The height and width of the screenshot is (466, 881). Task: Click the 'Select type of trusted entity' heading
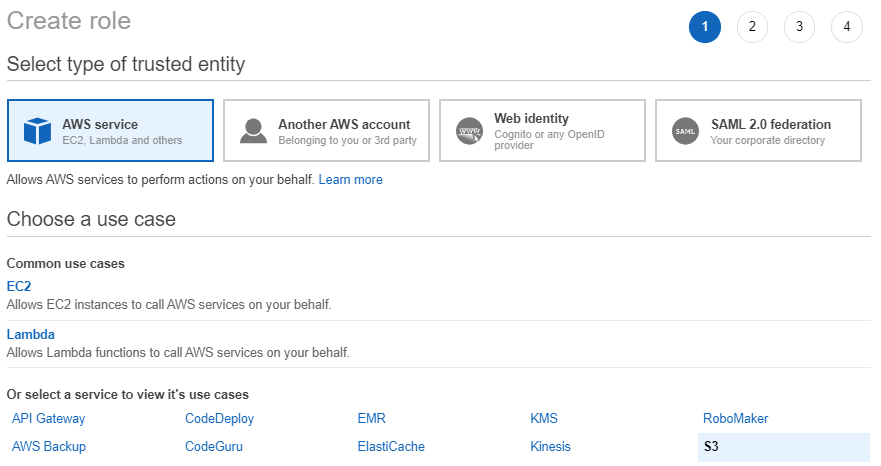(x=126, y=64)
